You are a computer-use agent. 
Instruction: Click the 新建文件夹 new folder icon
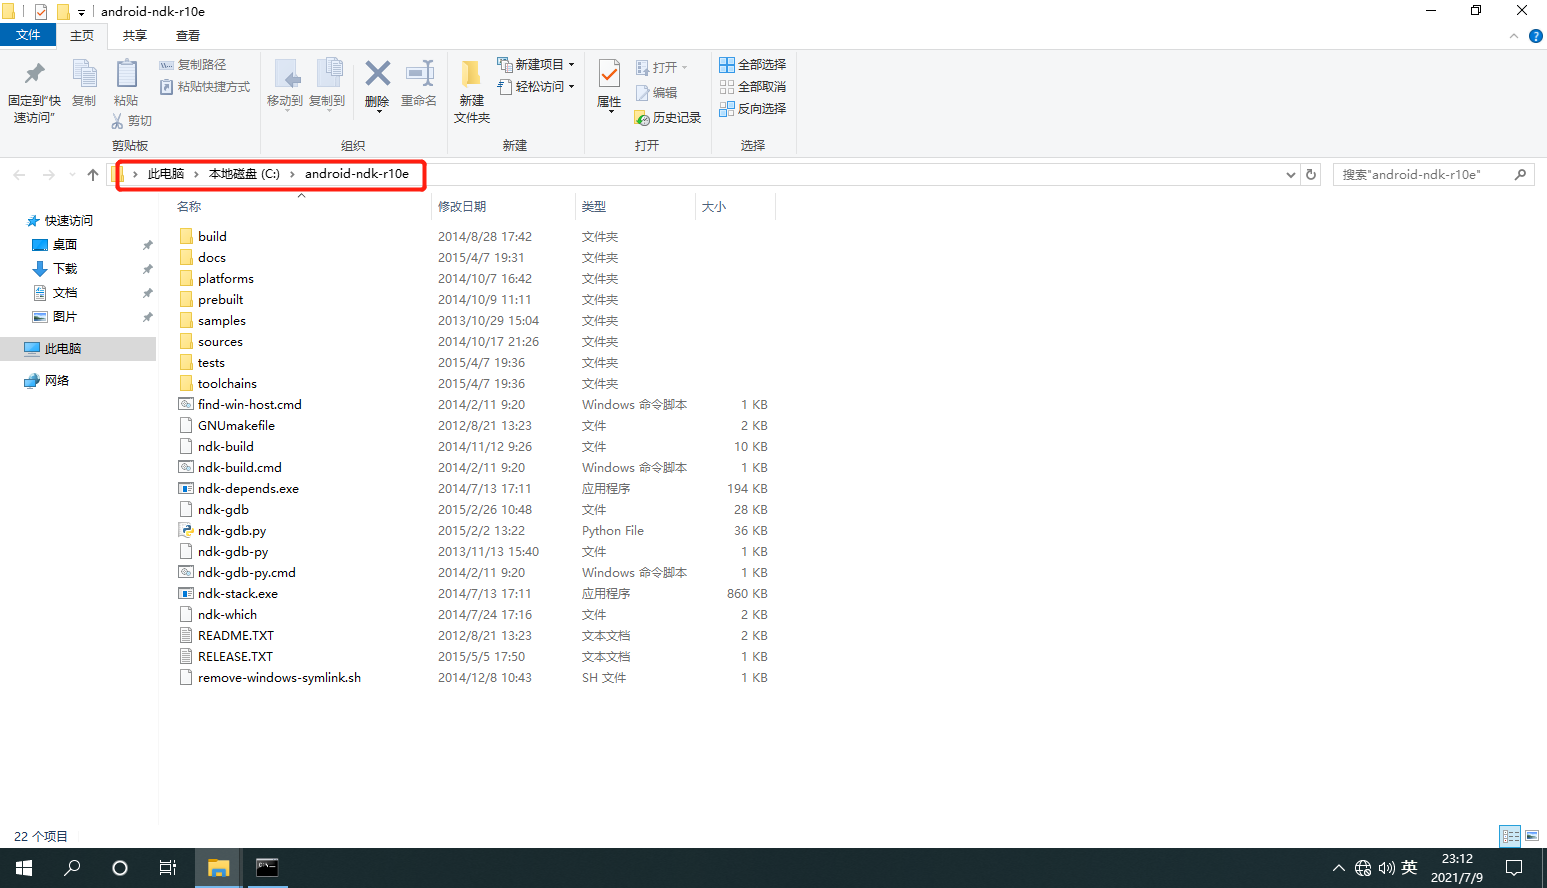471,74
